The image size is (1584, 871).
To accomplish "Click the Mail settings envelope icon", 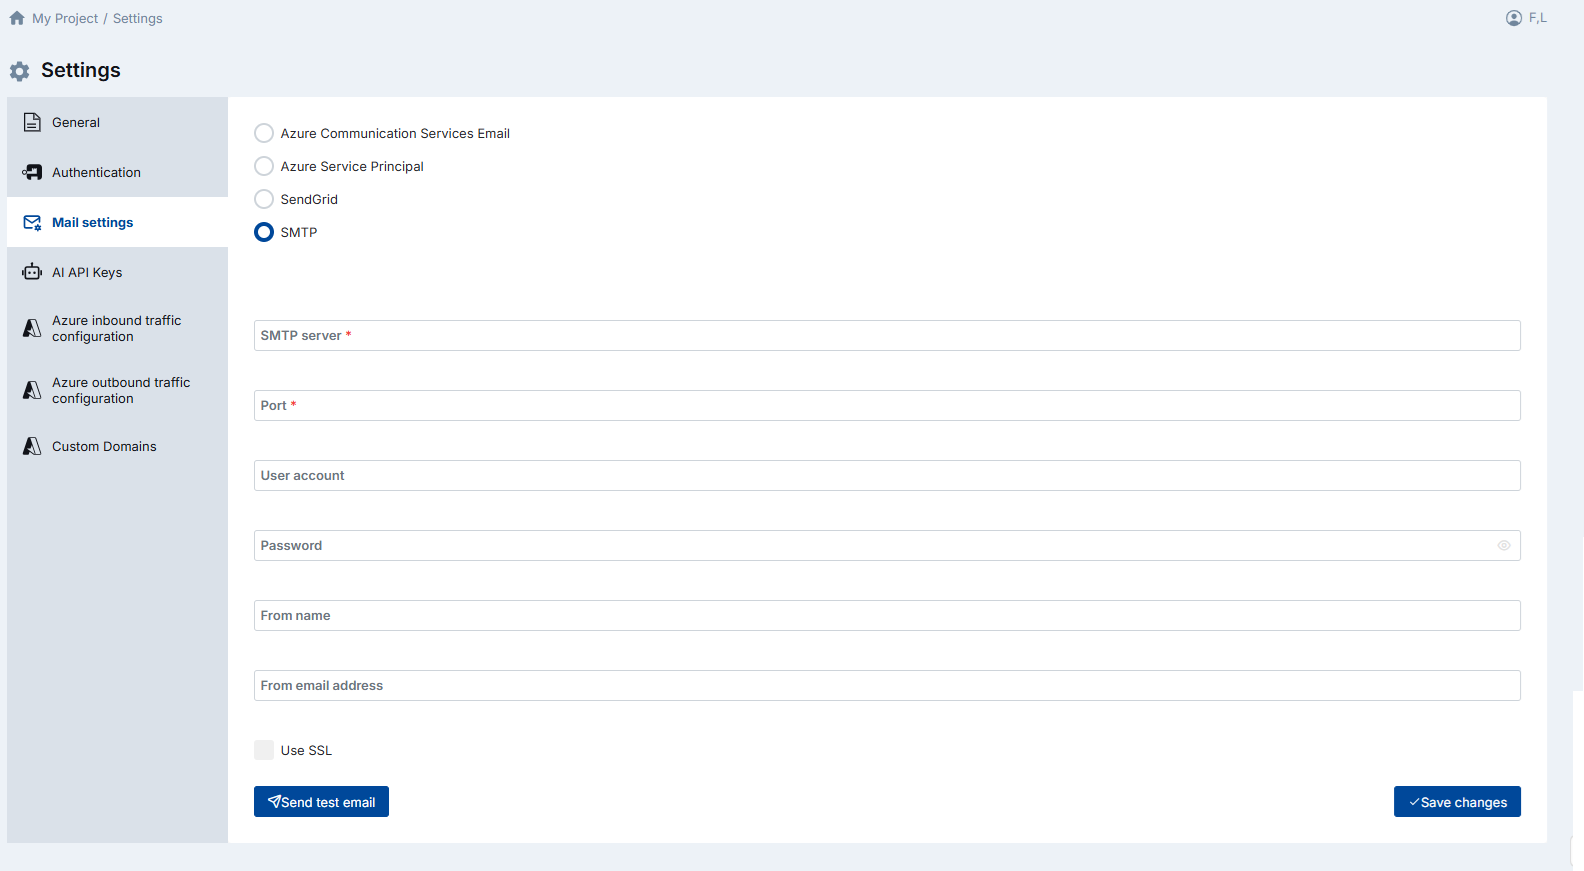I will 32,222.
